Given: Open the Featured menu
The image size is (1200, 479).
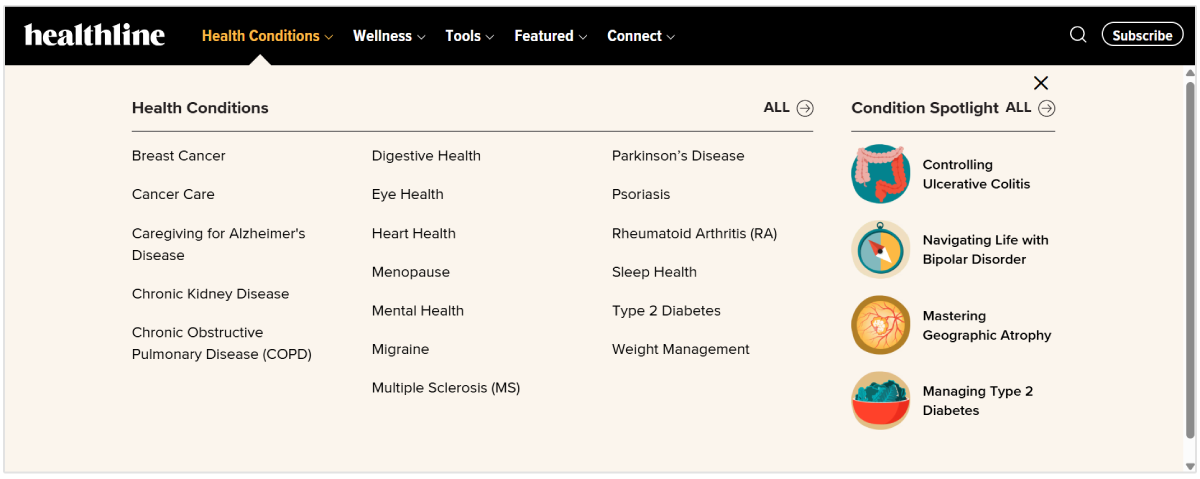Looking at the screenshot, I should click(x=550, y=36).
